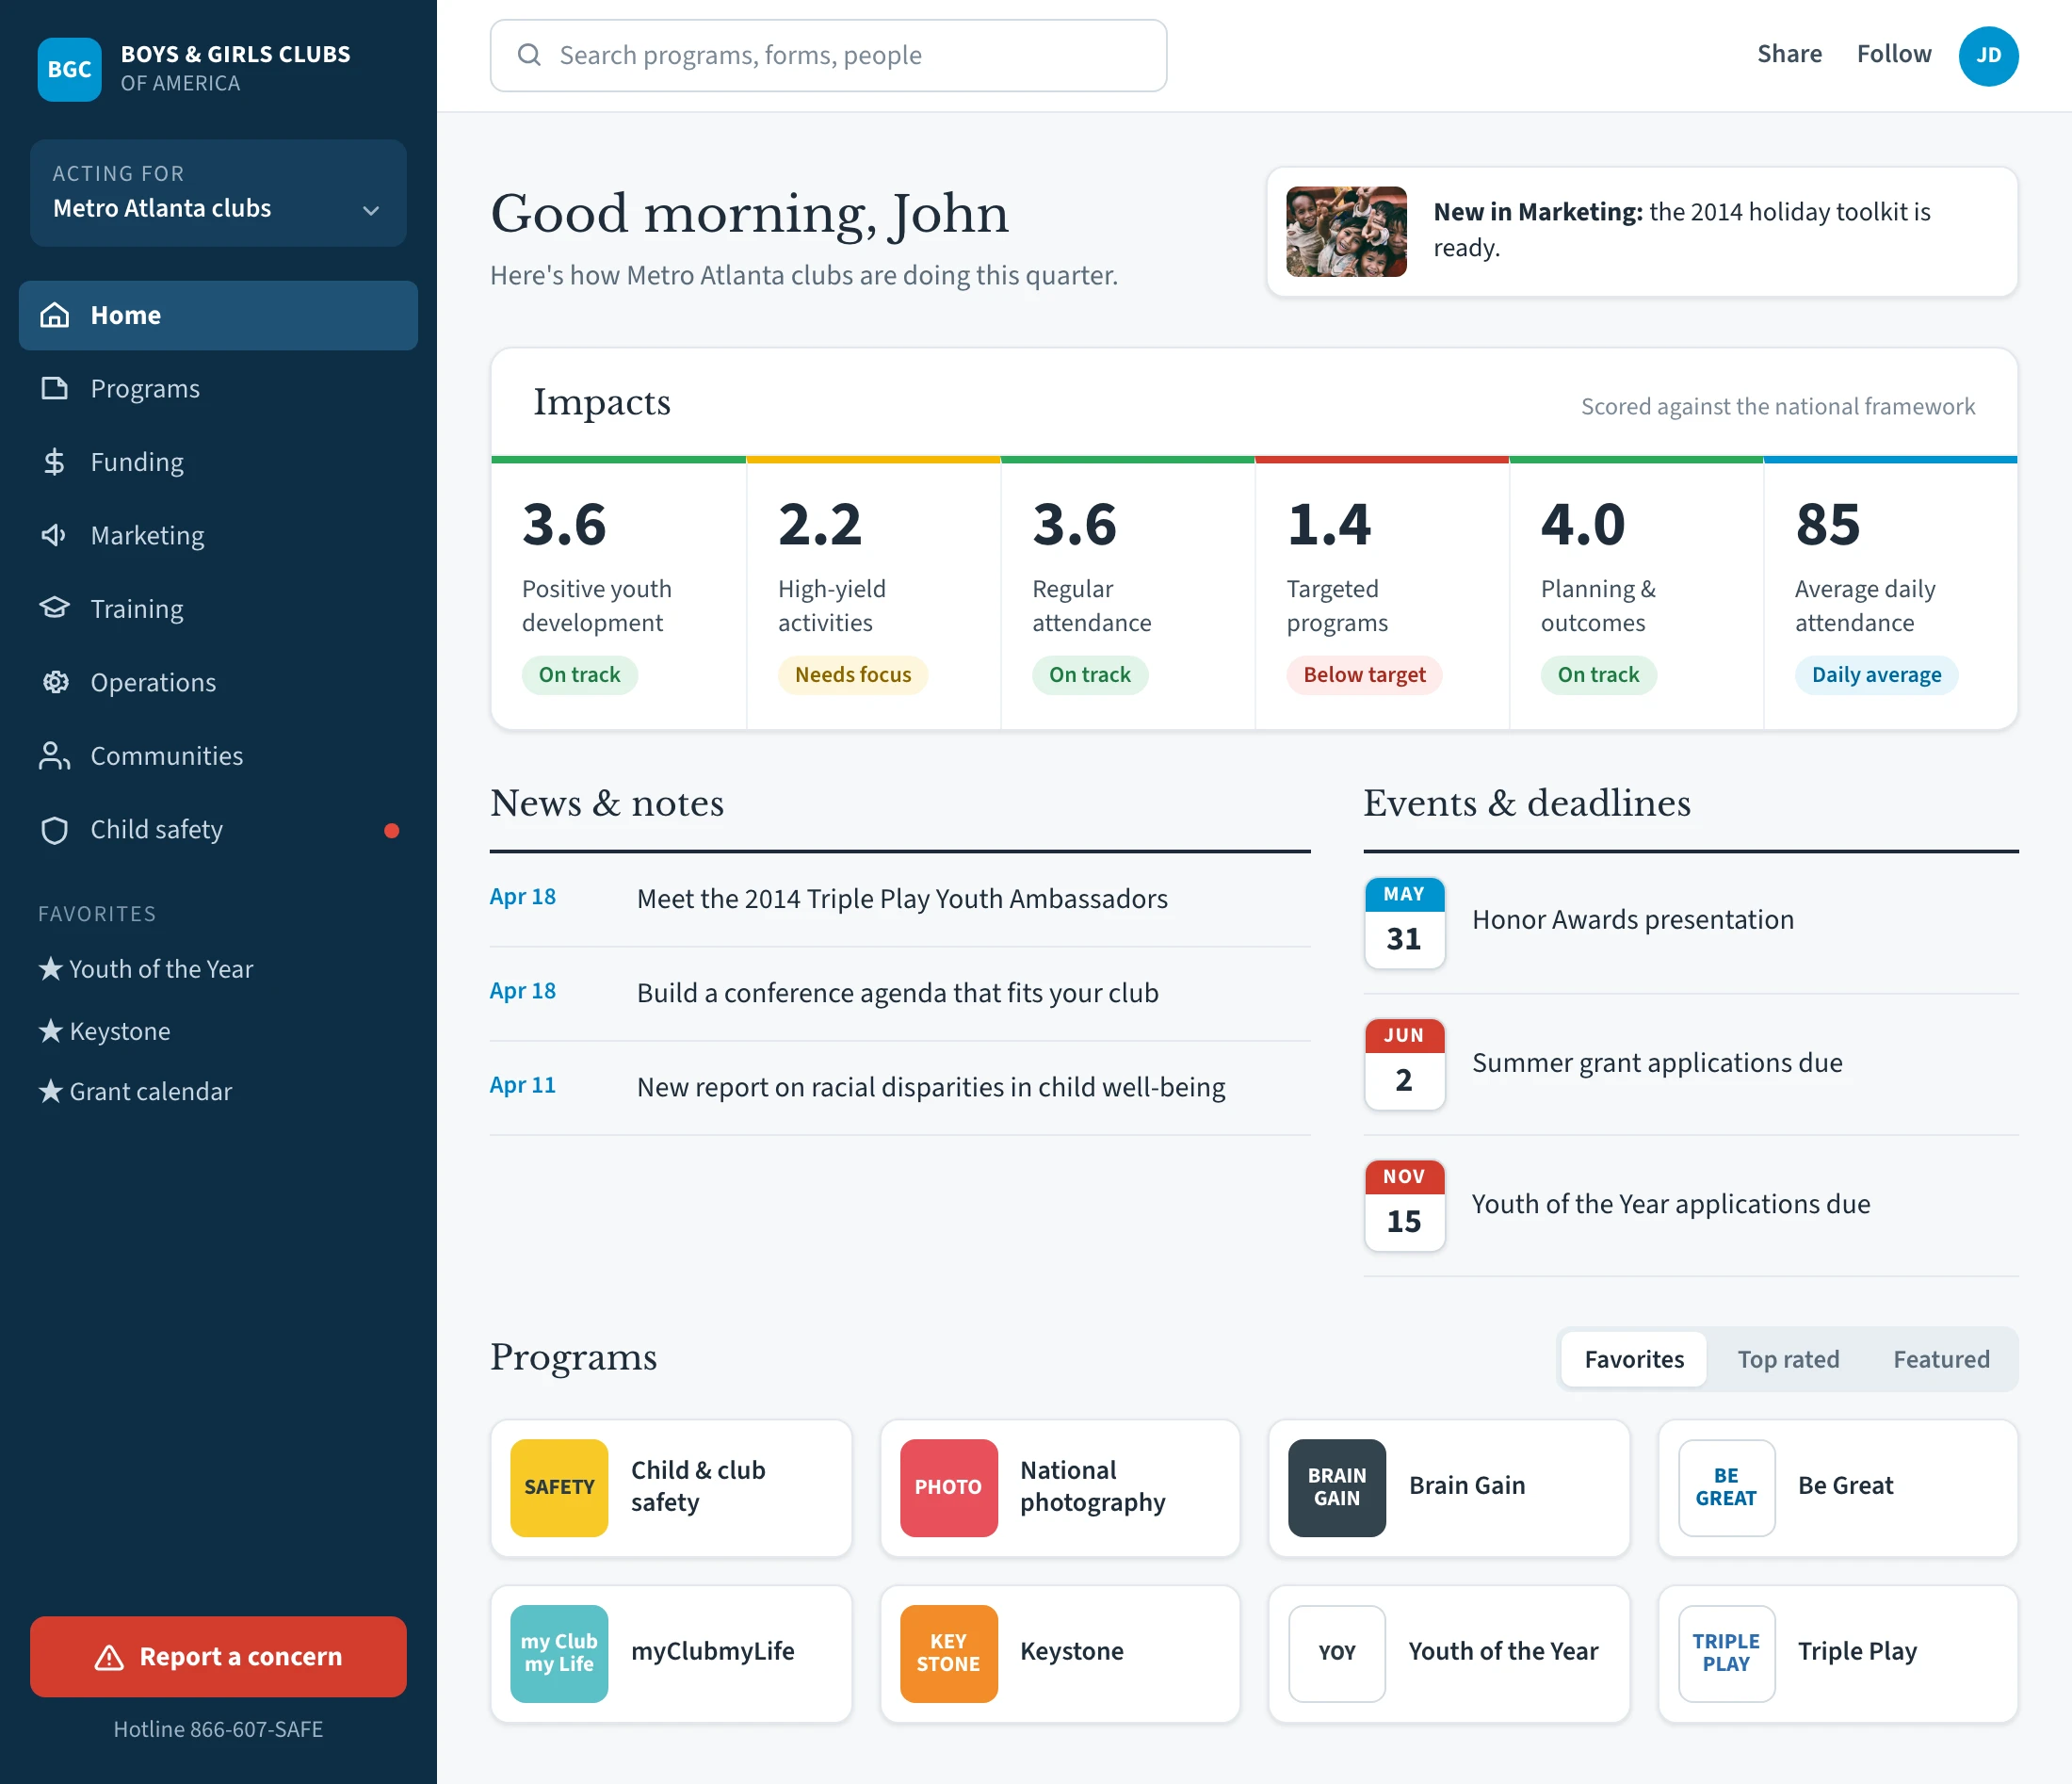Open the Be Great program card
Screen dimensions: 2072x1784
coord(1837,1487)
